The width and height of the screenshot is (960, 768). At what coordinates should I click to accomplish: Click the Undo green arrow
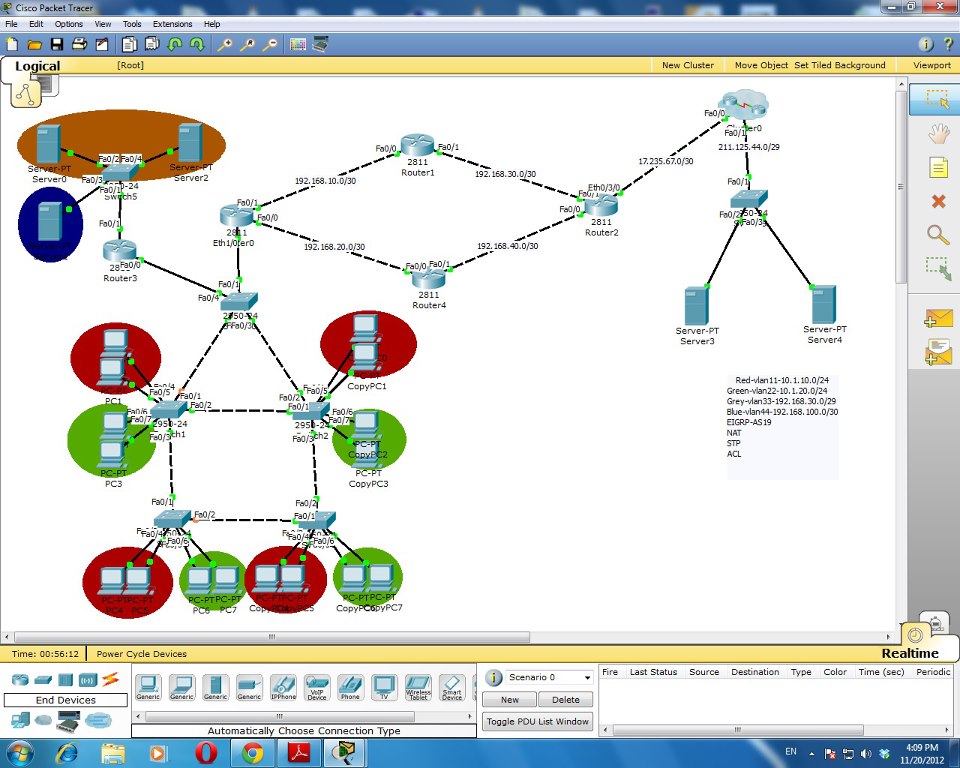click(174, 44)
